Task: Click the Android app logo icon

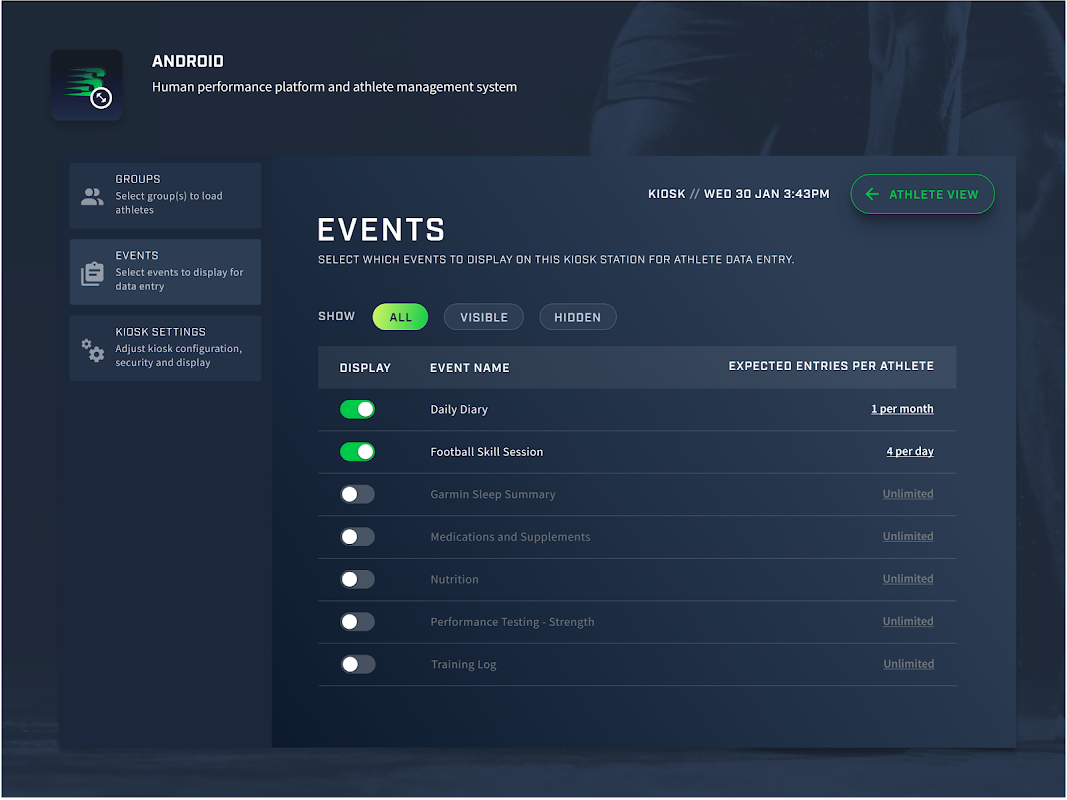Action: 86,85
